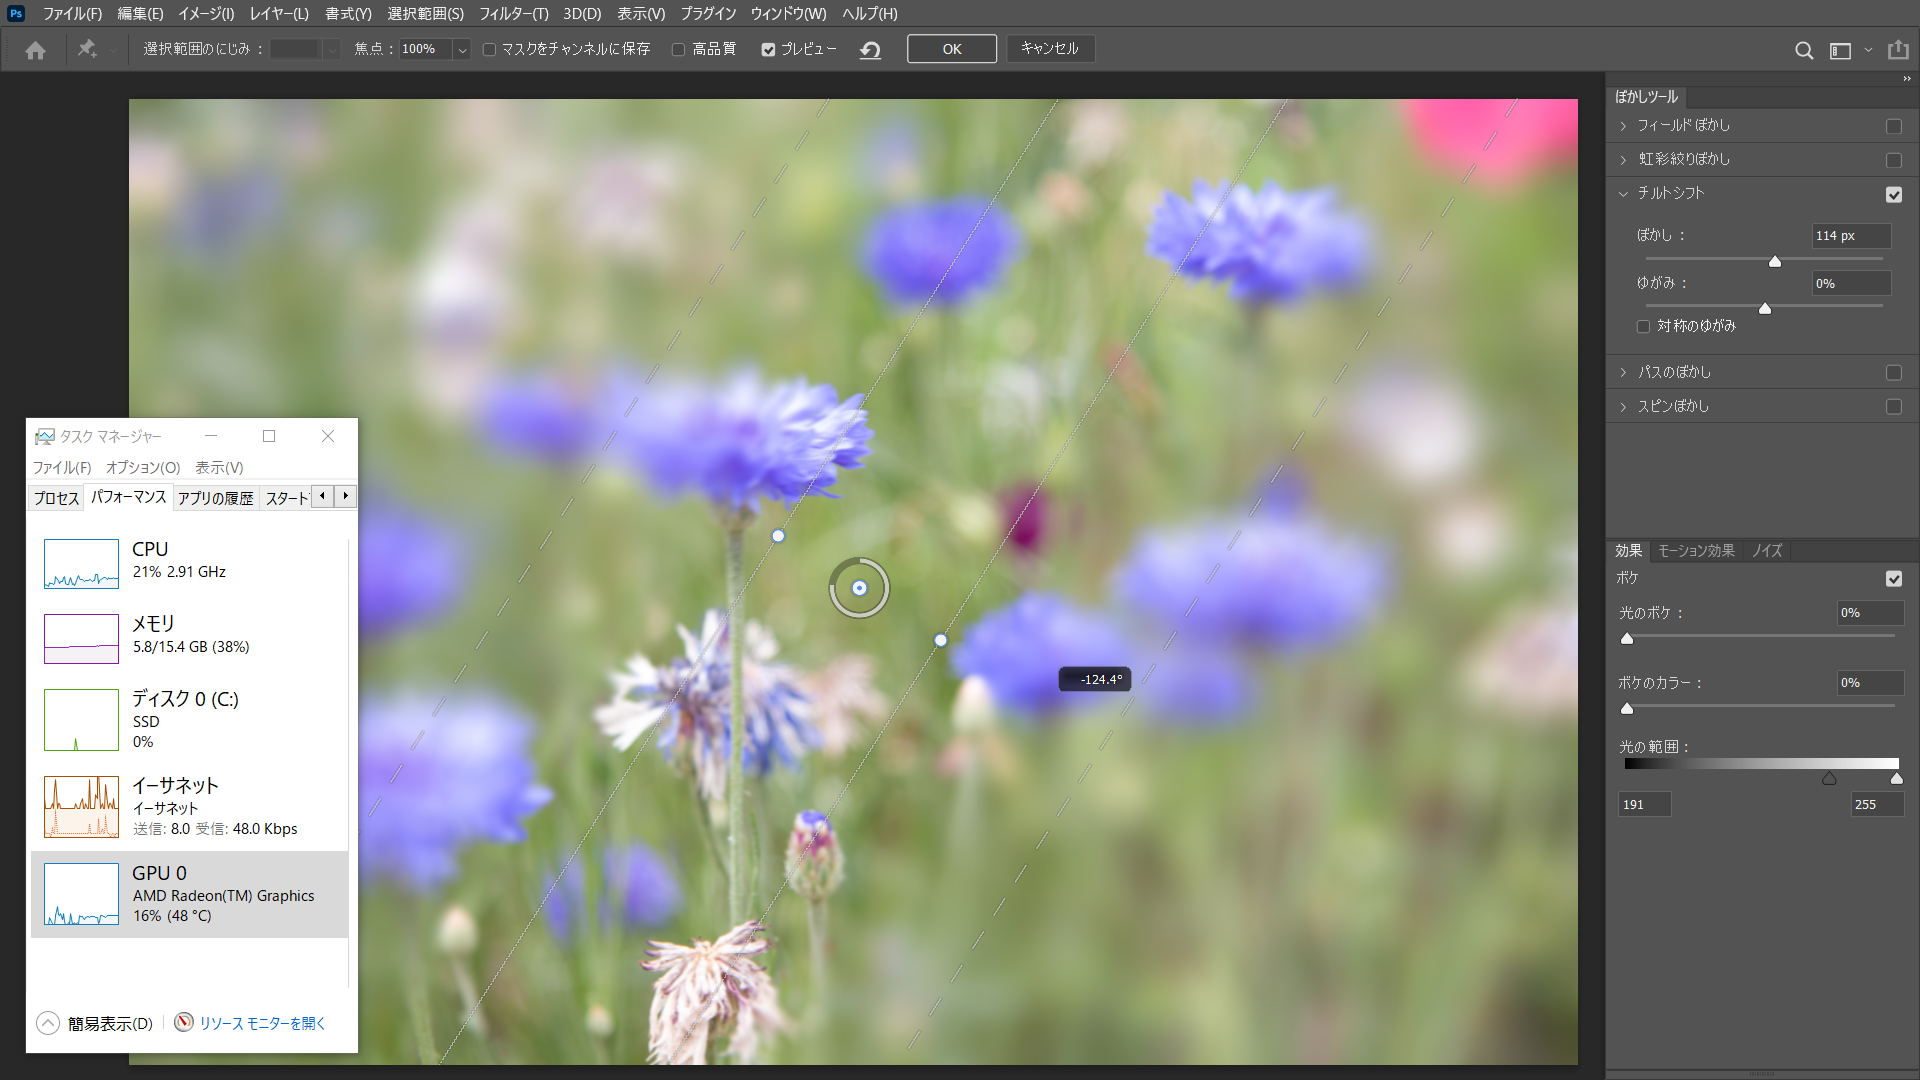Enable the Field Blur checkbox

(x=1893, y=126)
